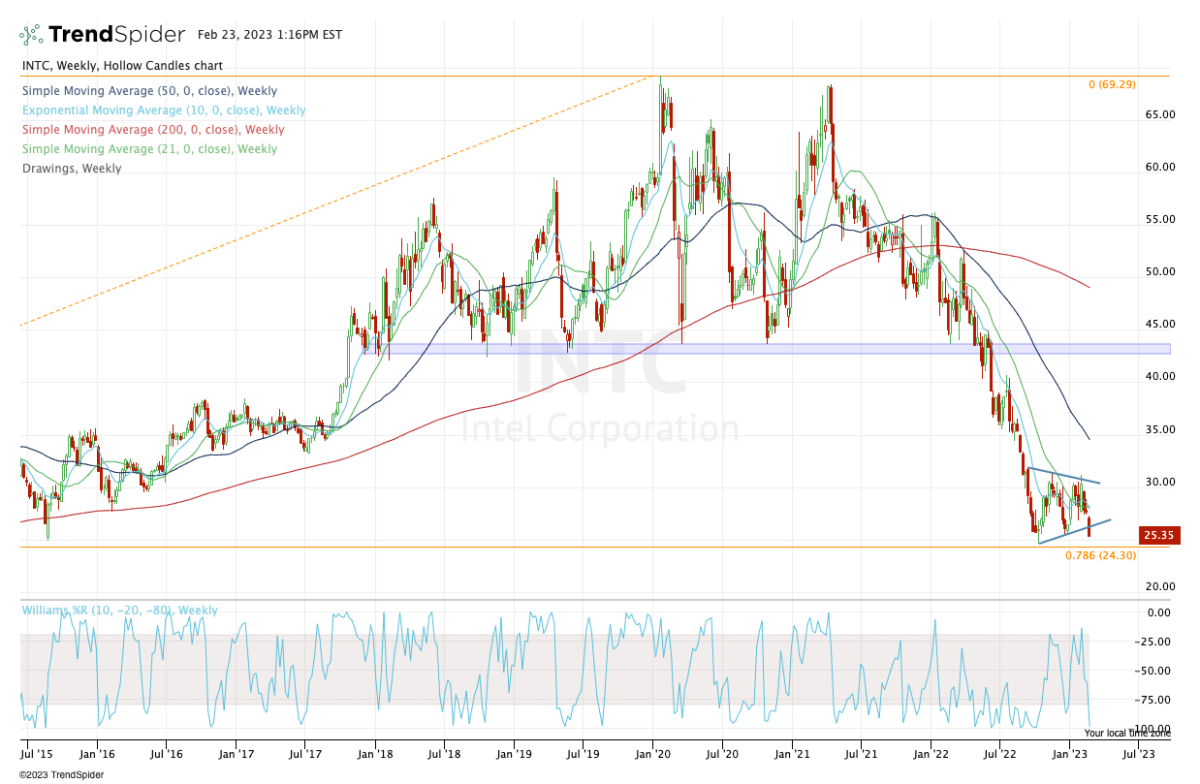1200x784 pixels.
Task: Click the 40.00 price axis label
Action: pos(1159,377)
